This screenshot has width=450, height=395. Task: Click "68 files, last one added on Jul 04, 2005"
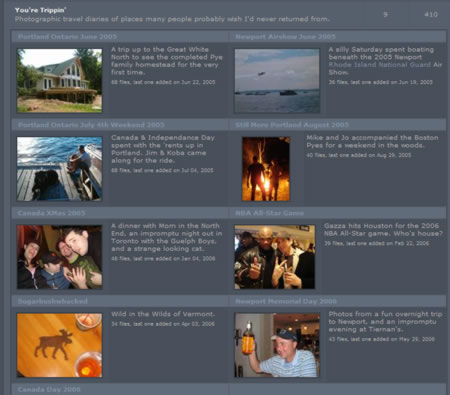click(162, 170)
